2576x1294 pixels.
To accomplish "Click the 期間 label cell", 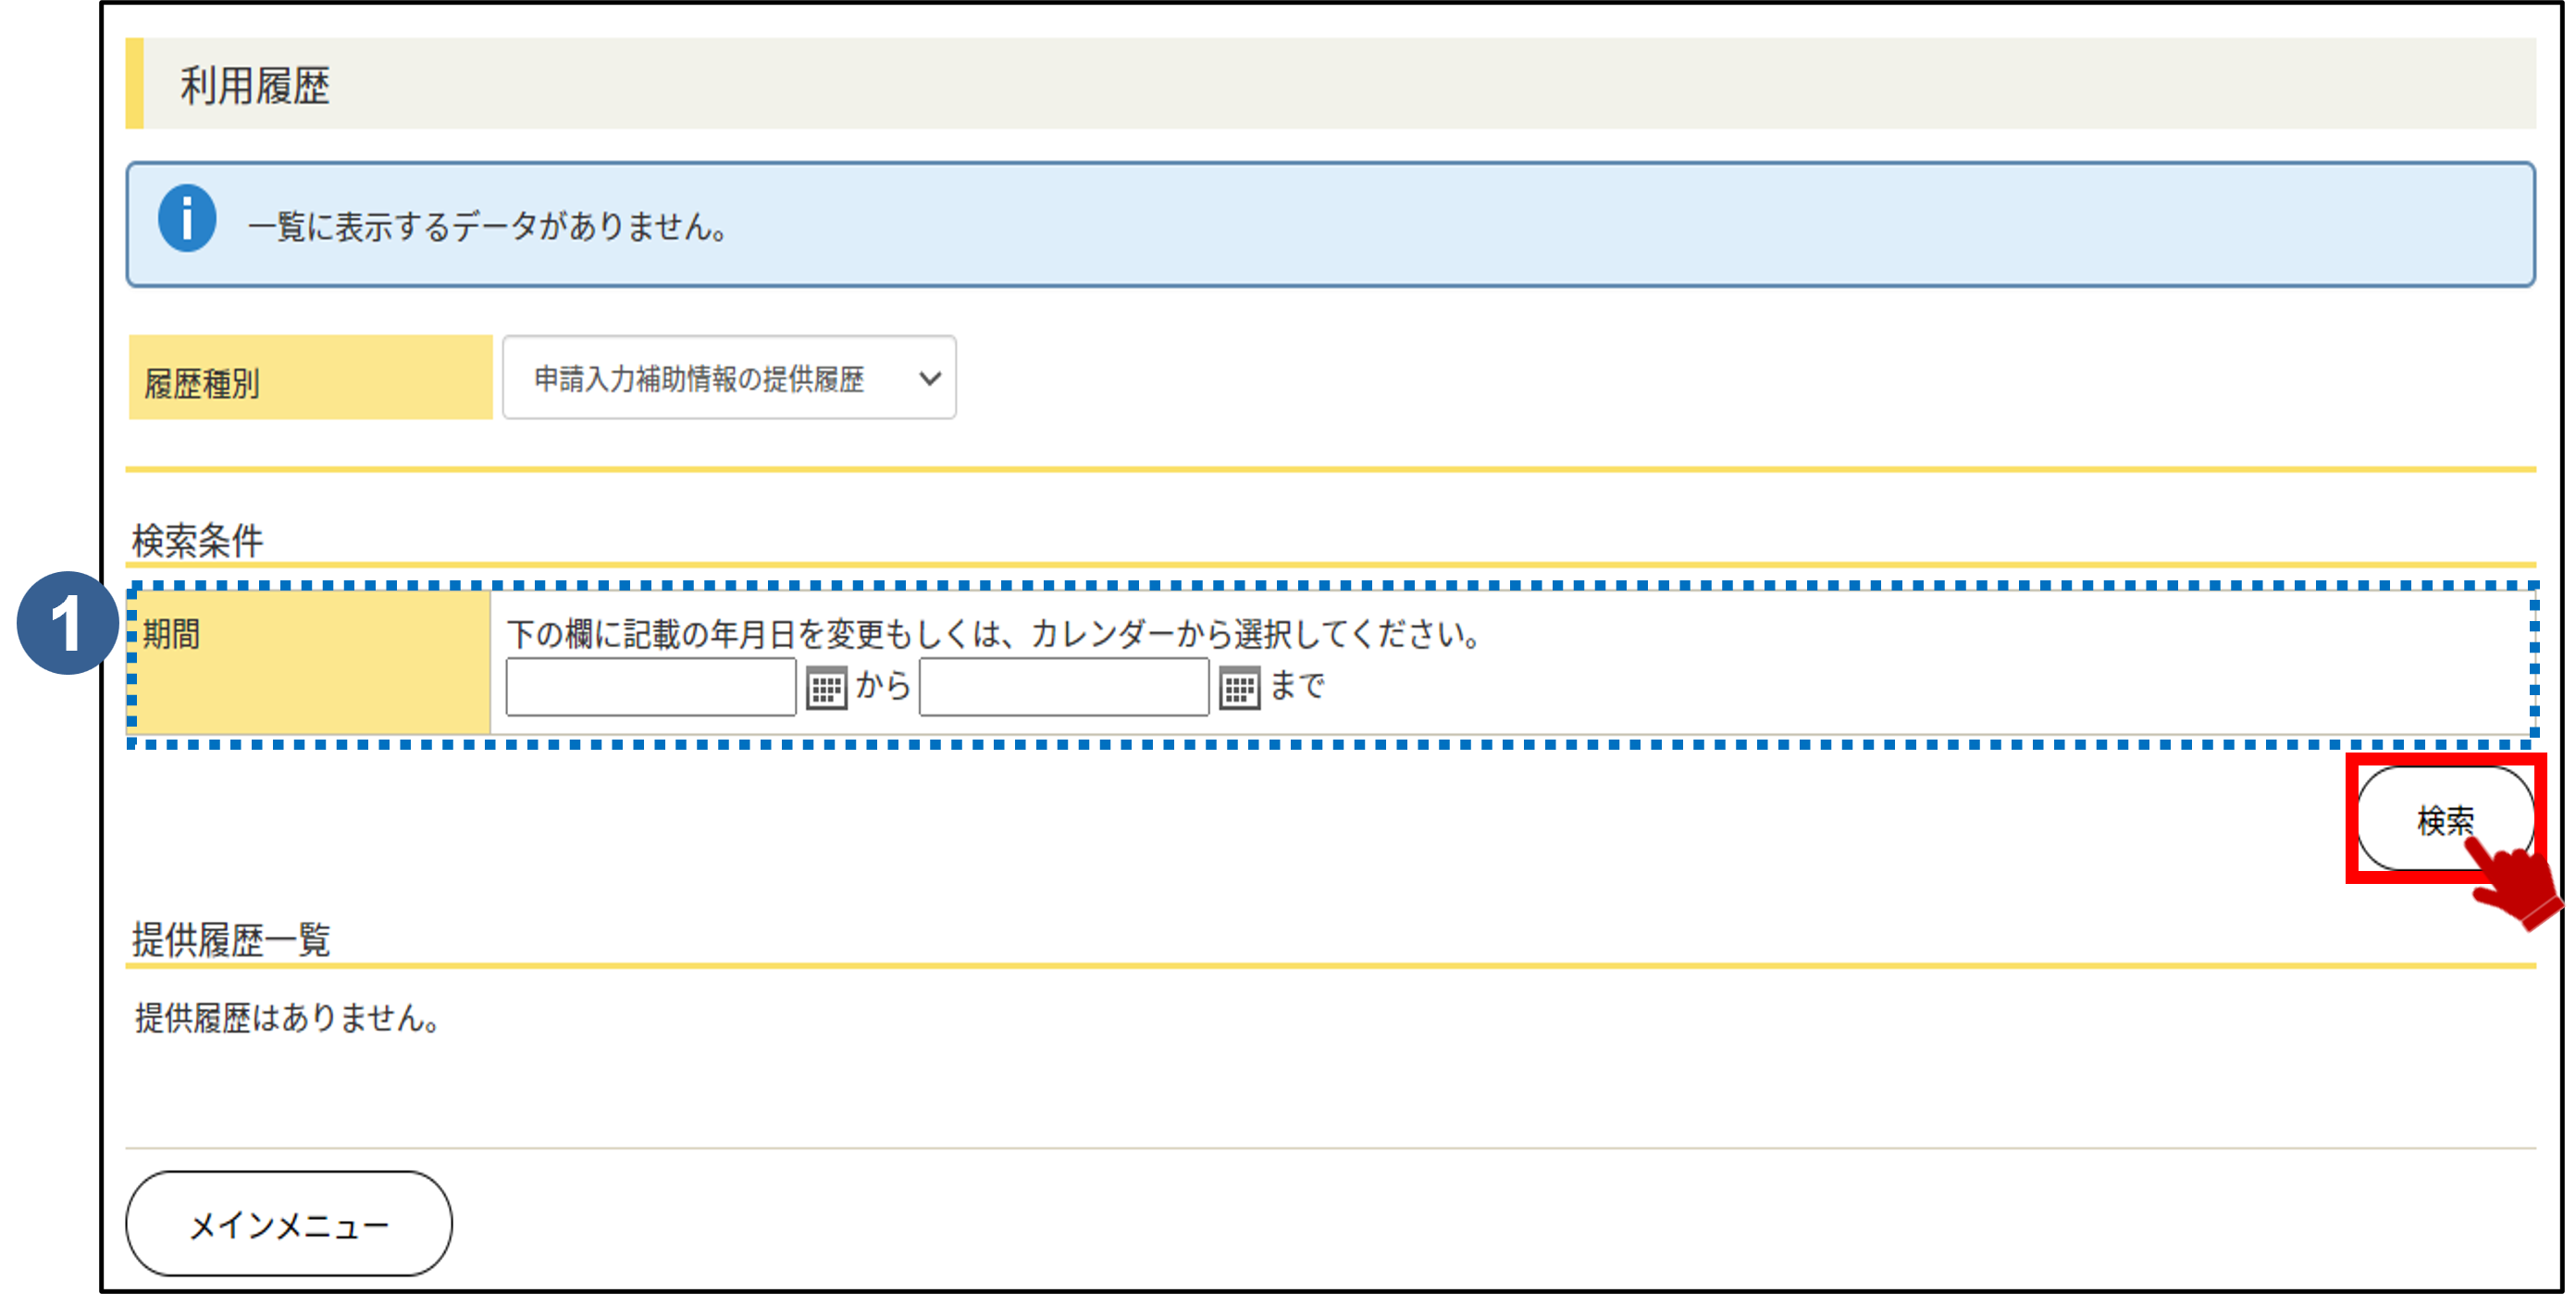I will (x=311, y=662).
